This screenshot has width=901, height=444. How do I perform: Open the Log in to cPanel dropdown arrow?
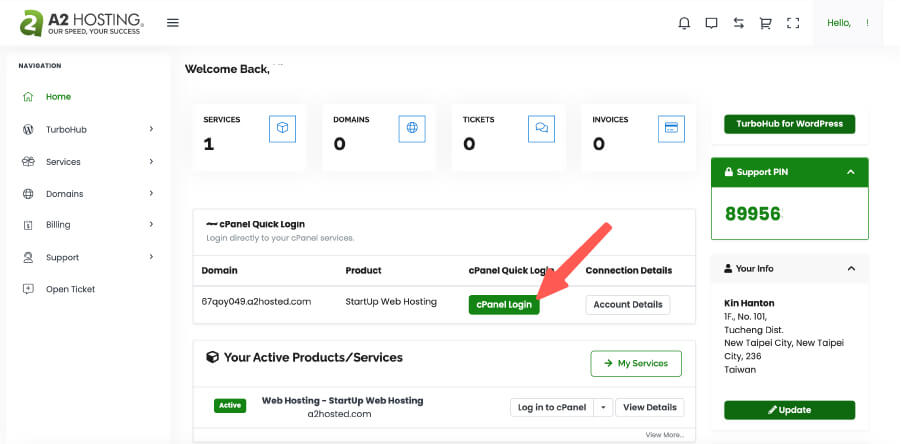pos(602,407)
